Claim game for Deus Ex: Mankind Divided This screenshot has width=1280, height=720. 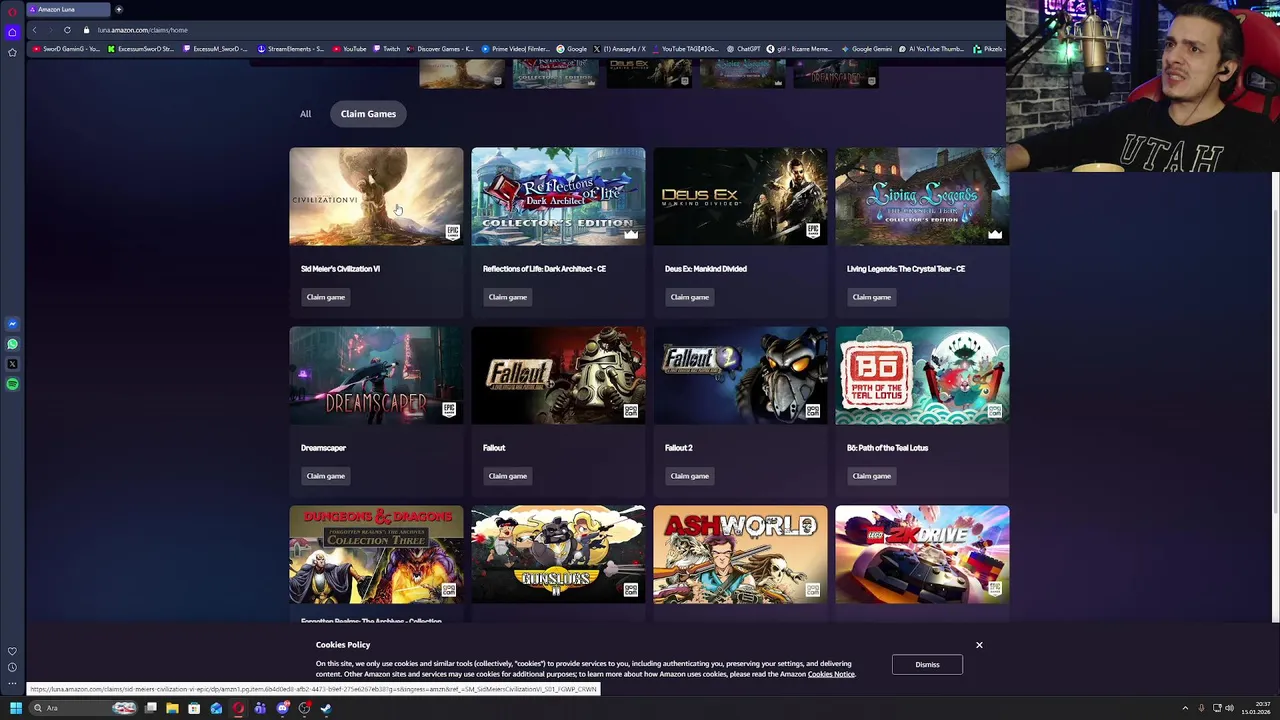[689, 297]
